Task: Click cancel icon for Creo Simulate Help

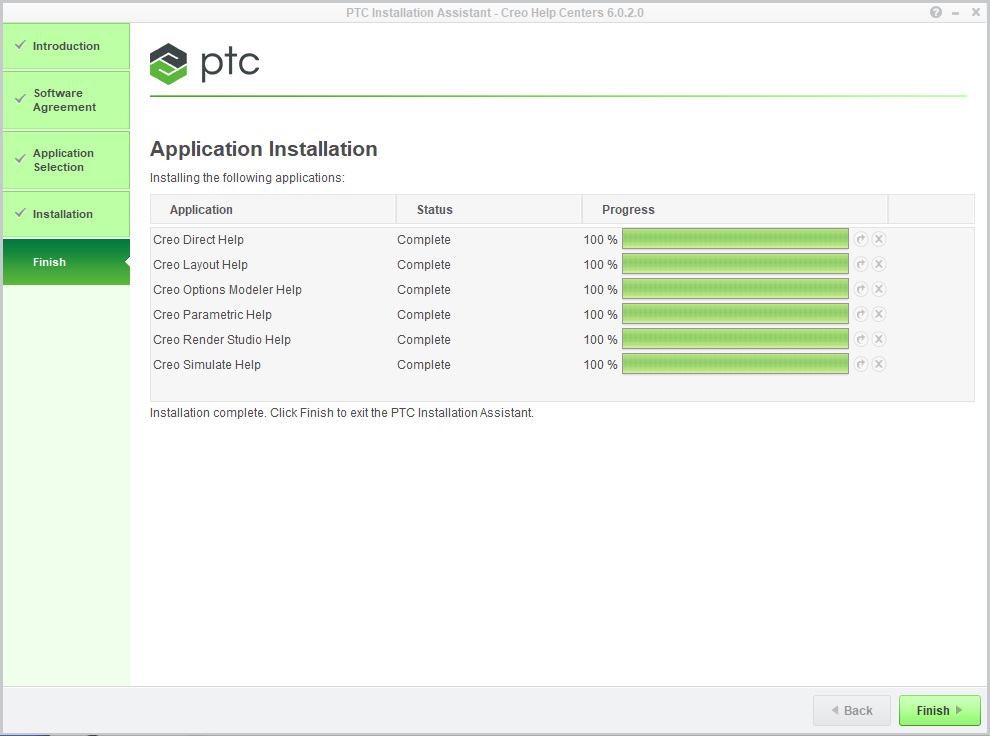Action: tap(879, 364)
